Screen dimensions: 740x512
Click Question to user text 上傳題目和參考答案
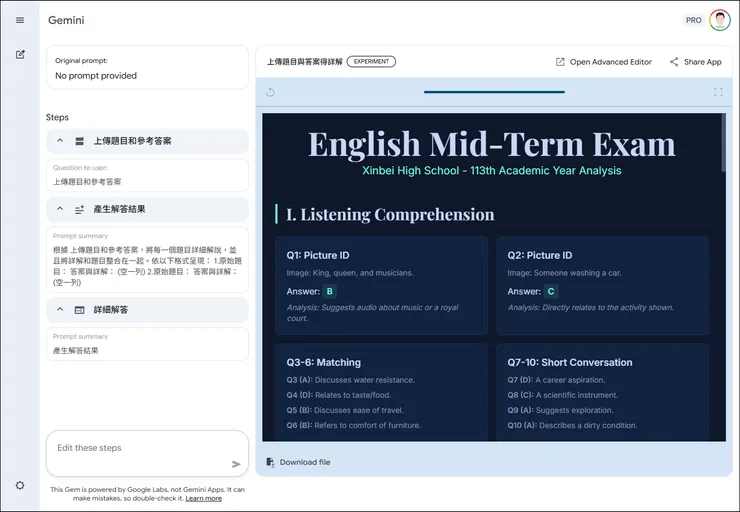pyautogui.click(x=87, y=182)
